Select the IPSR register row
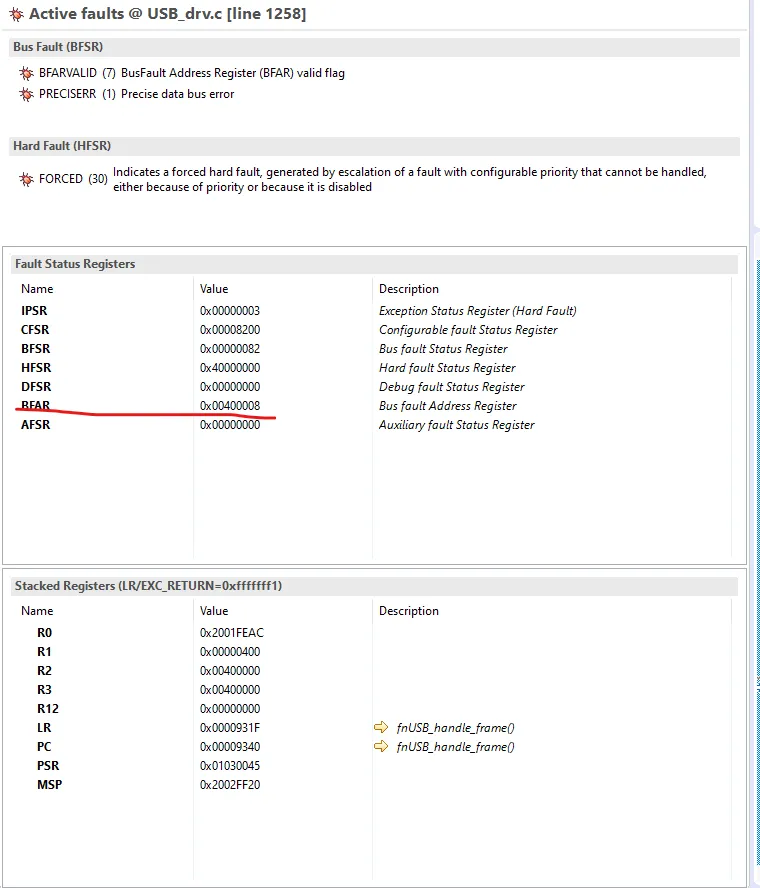Viewport: 760px width, 888px height. (374, 311)
